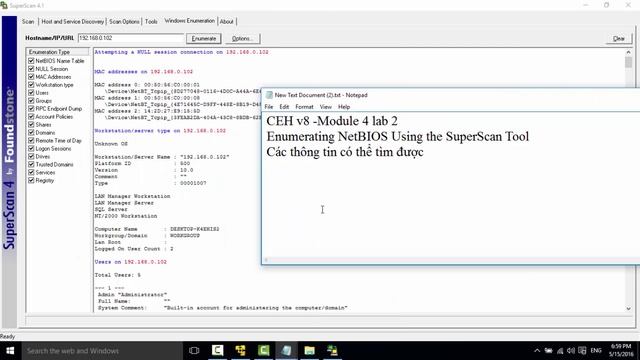Toggle the Account Policies checkbox
The image size is (640, 360).
click(x=31, y=116)
